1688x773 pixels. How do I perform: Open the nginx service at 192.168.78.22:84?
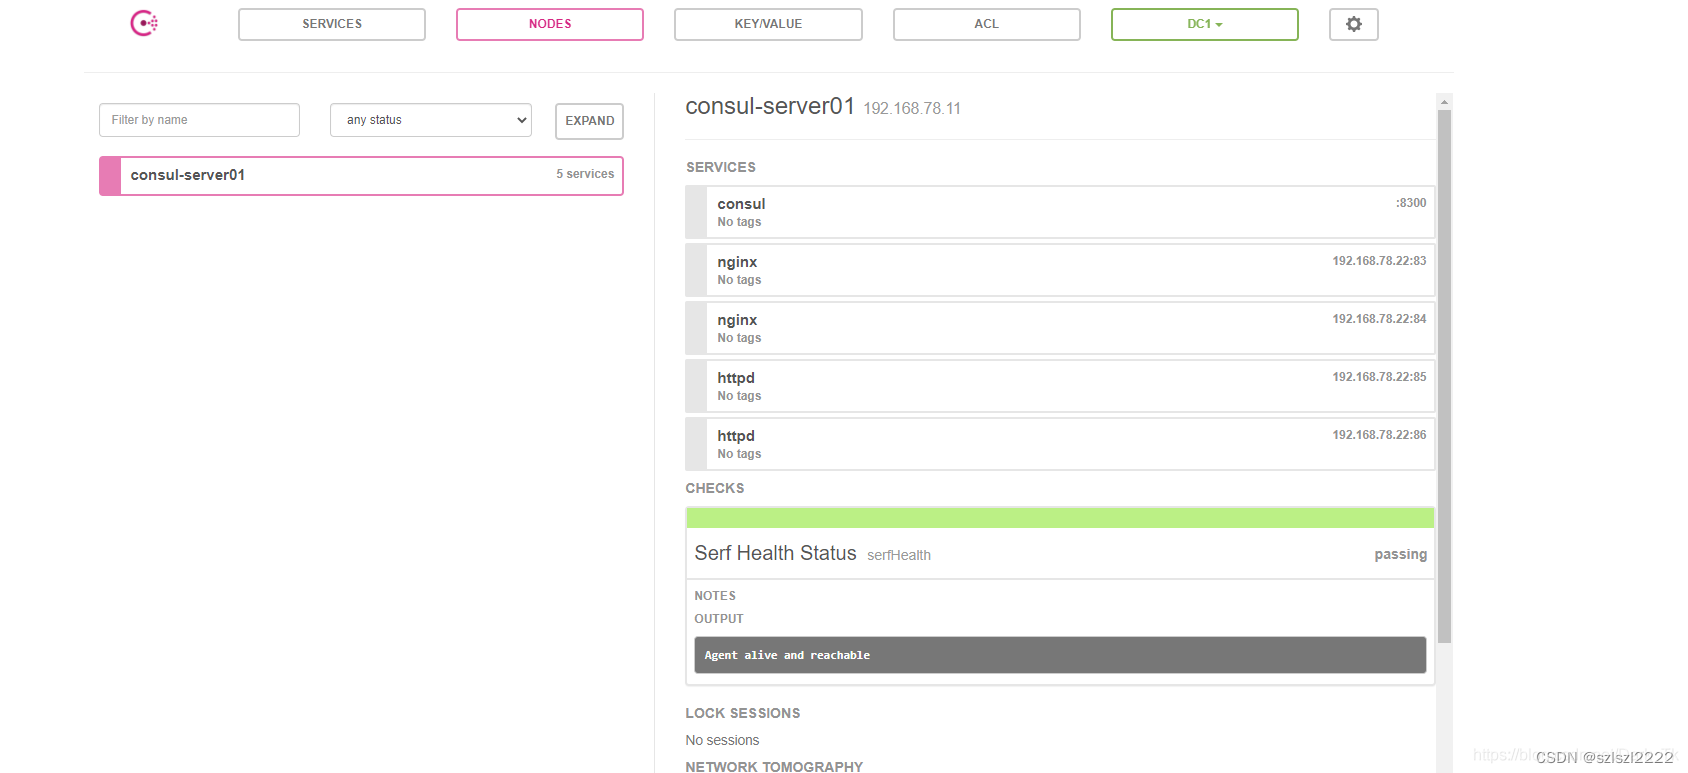tap(1060, 328)
